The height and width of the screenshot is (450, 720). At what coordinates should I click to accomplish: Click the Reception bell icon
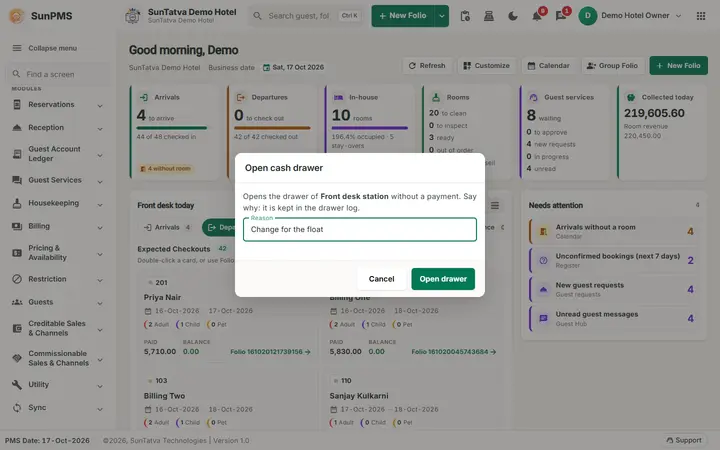17,128
